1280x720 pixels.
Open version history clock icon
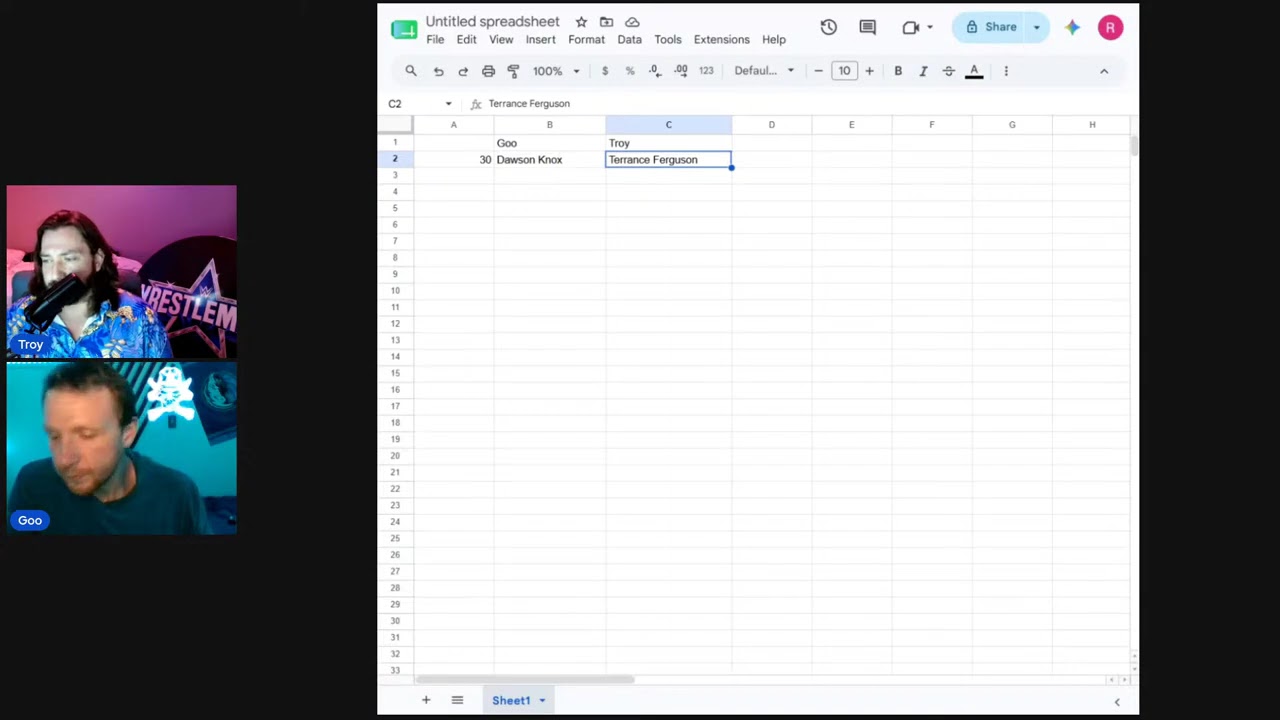pos(829,27)
